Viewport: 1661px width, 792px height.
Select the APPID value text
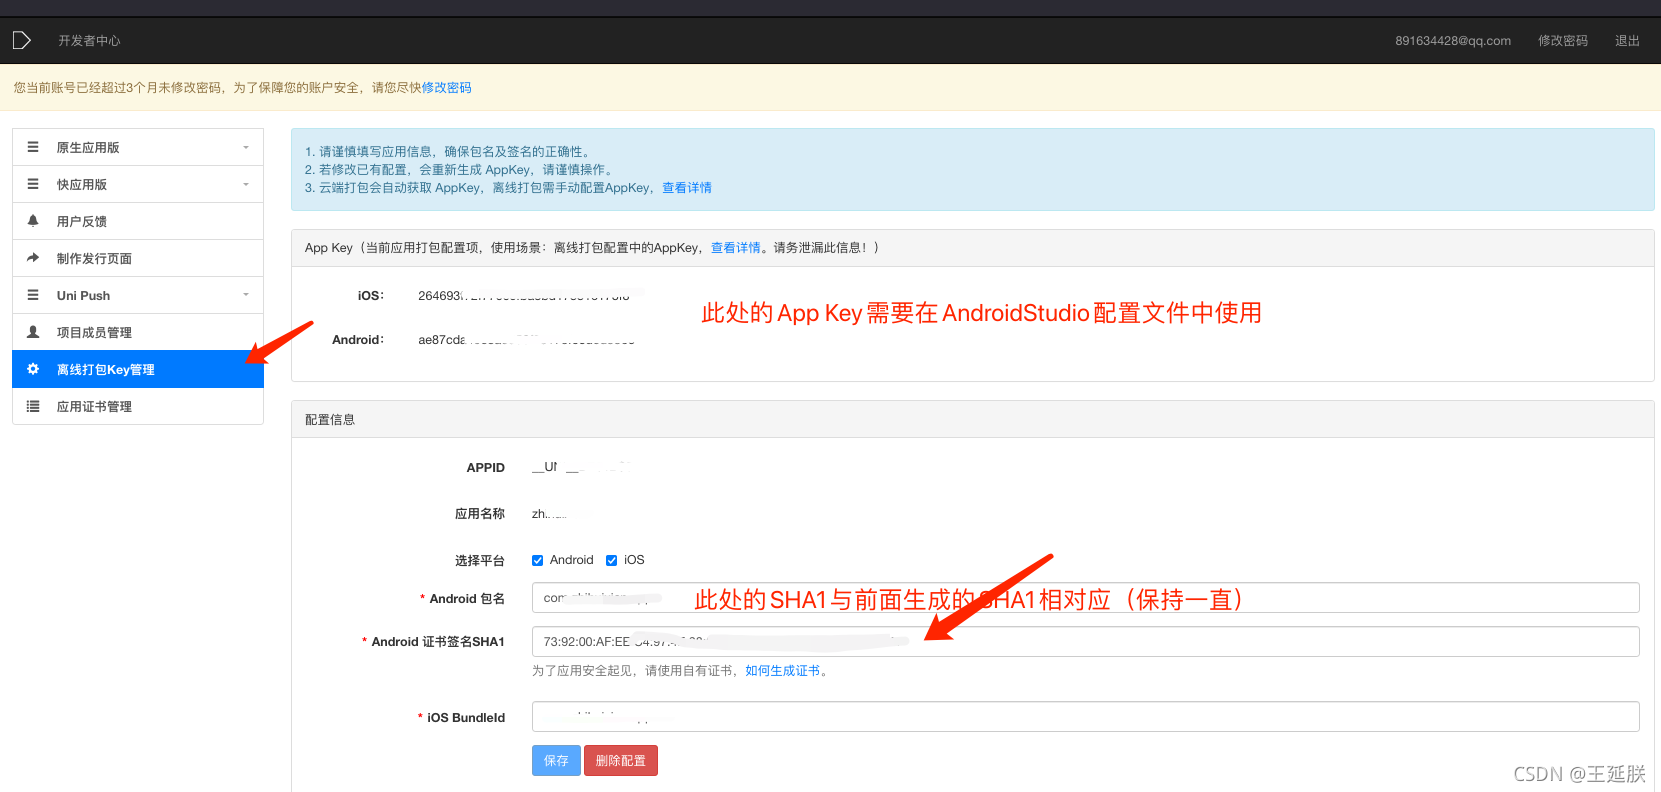(x=580, y=467)
